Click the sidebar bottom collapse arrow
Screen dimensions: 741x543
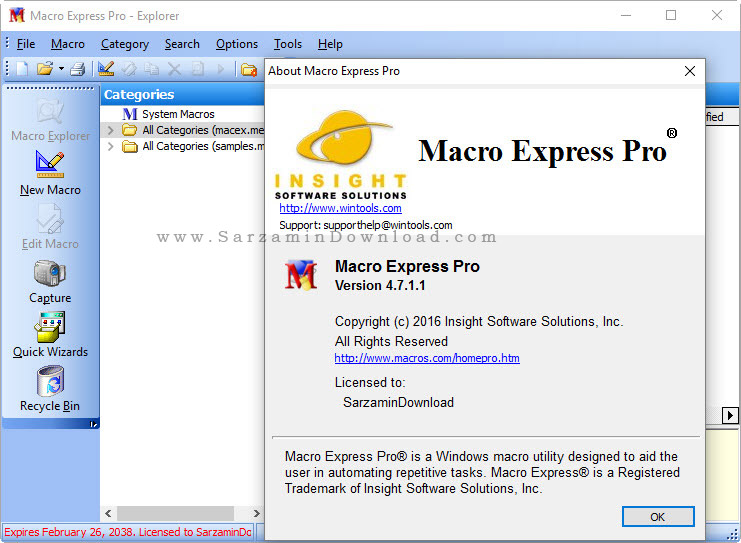[93, 424]
